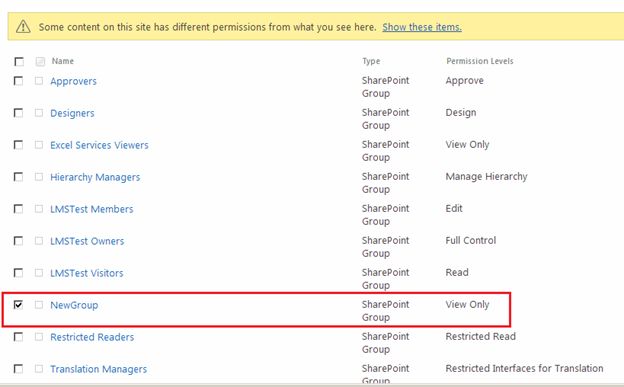Screen dimensions: 624x387
Task: Click the 'Edit' permission level text
Action: click(x=454, y=208)
